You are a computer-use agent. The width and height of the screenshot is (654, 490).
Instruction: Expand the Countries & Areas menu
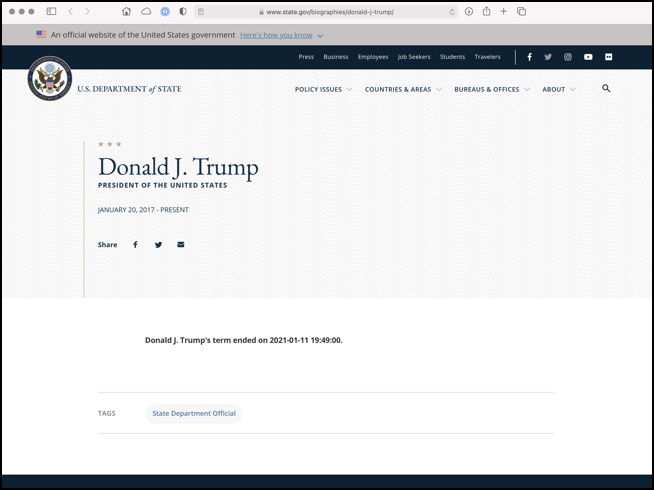tap(403, 89)
